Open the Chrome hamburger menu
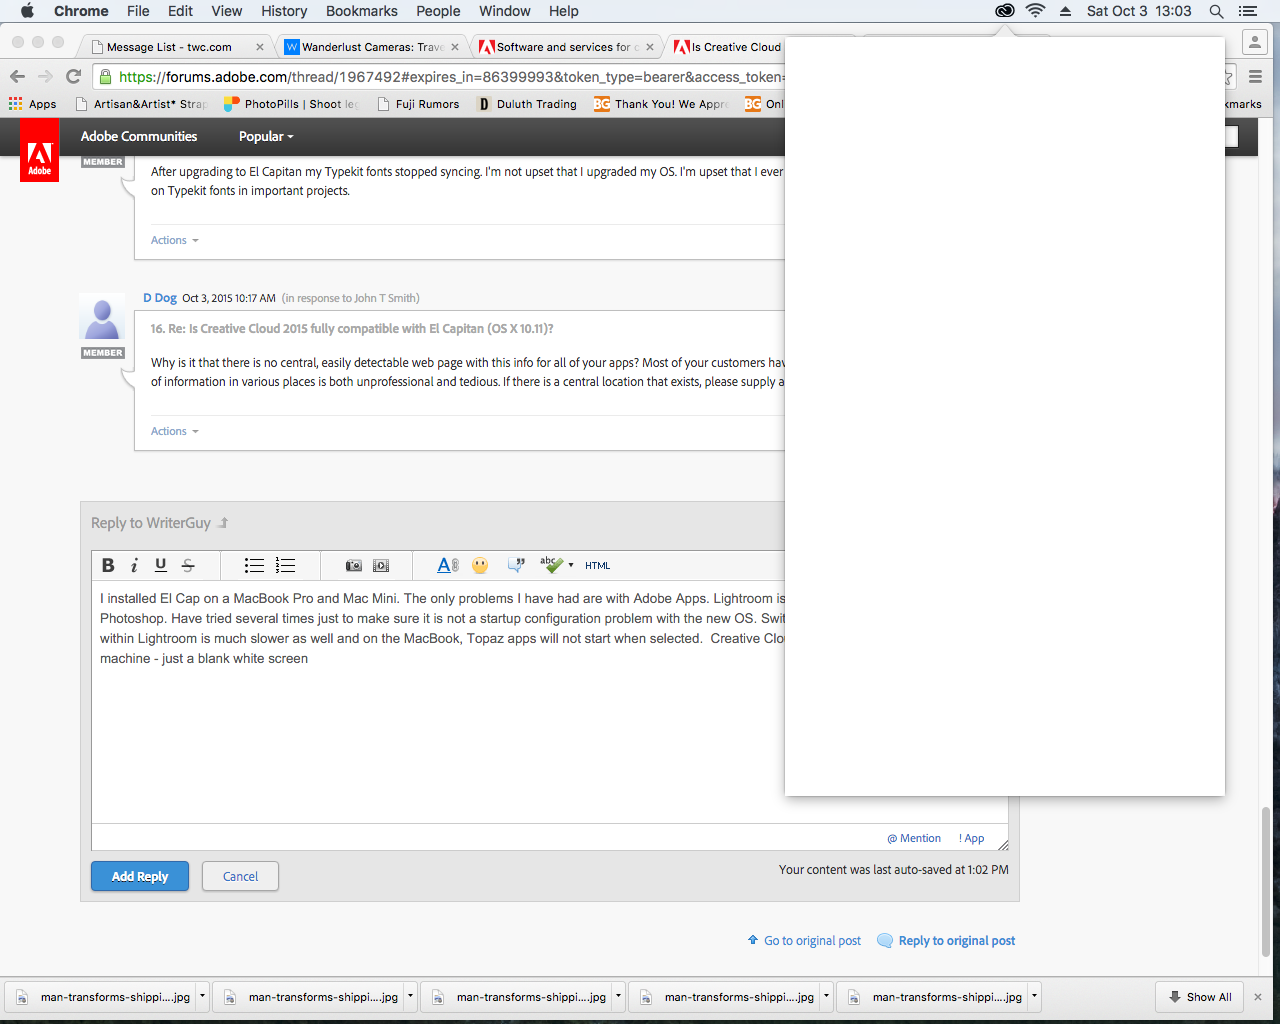Image resolution: width=1280 pixels, height=1024 pixels. point(1256,76)
